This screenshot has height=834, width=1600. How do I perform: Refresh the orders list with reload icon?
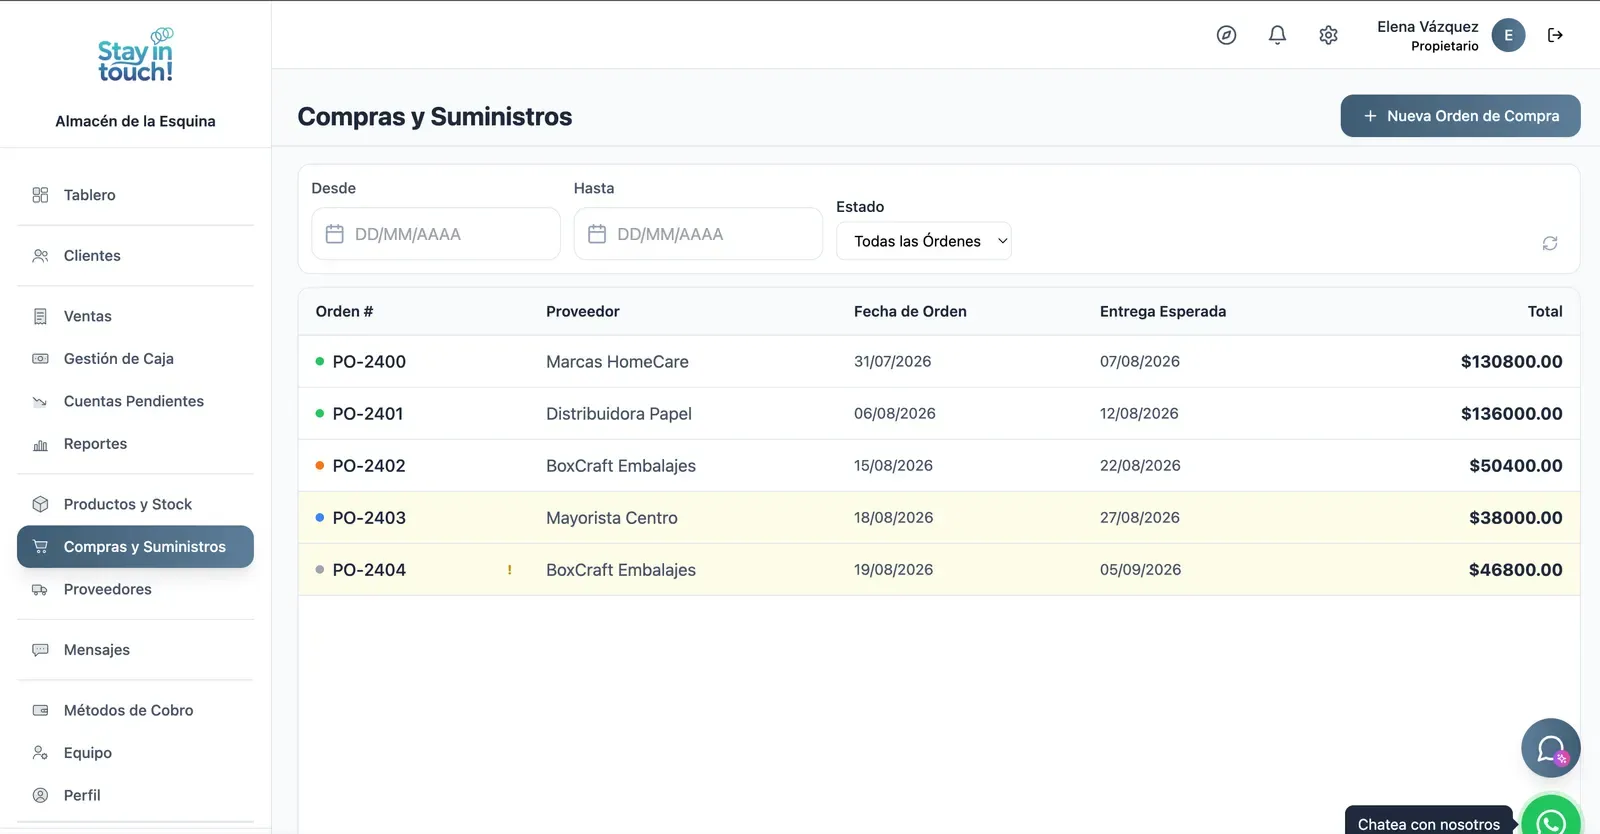[x=1550, y=243]
